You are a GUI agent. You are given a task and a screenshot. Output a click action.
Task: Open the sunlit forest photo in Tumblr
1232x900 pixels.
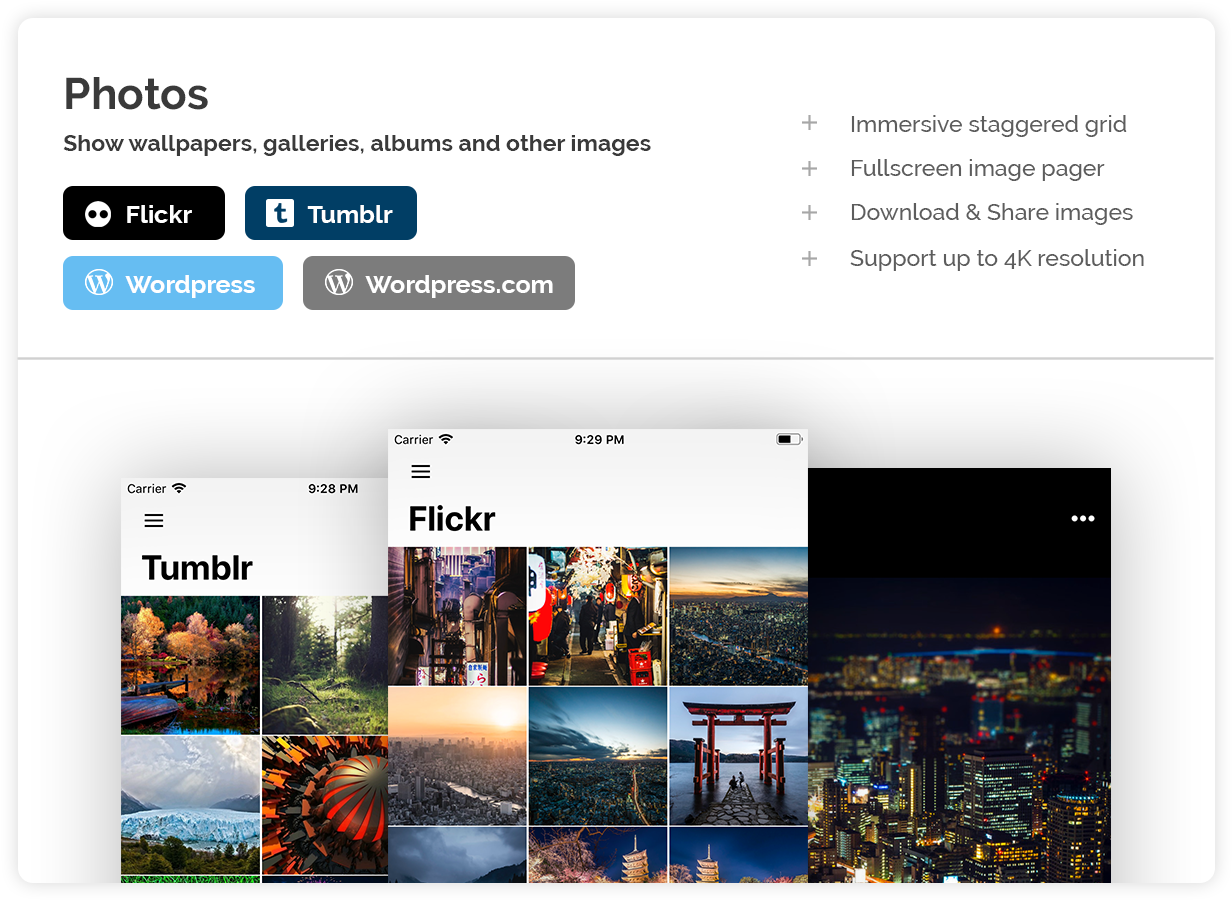click(325, 665)
